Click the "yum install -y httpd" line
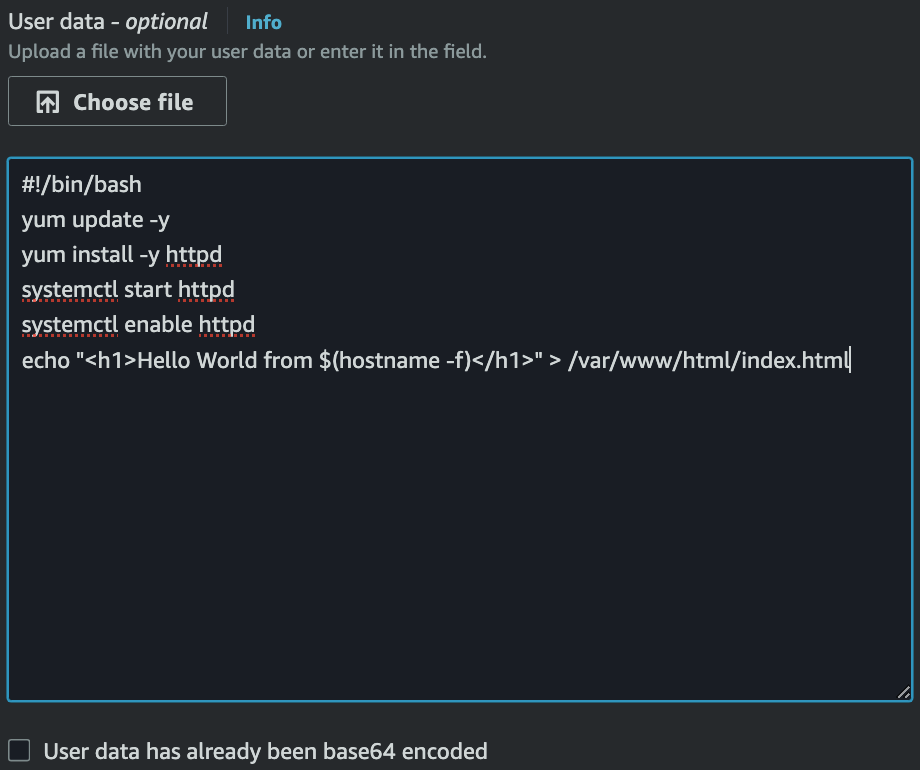The image size is (920, 770). 122,255
